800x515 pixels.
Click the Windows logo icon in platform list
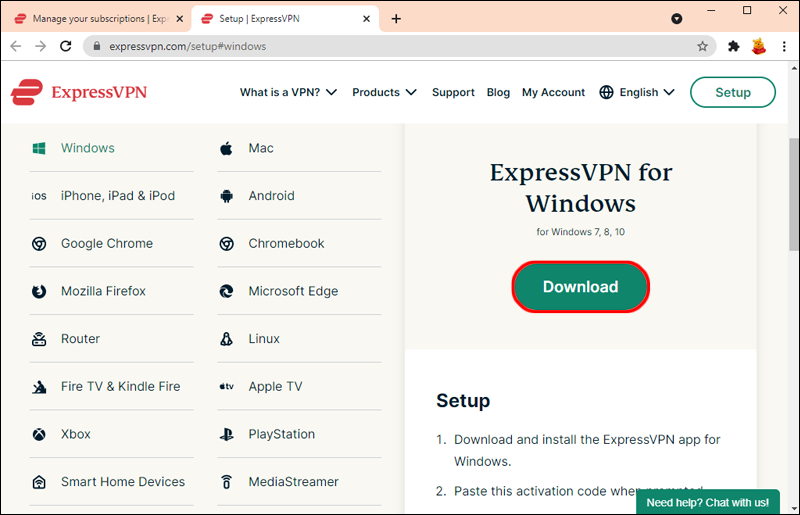click(39, 148)
